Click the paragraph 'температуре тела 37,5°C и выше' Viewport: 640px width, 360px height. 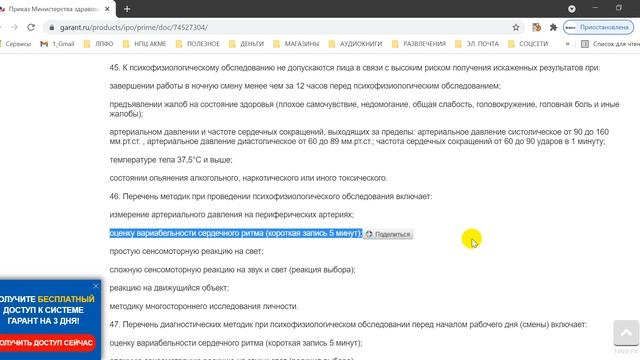(x=171, y=160)
